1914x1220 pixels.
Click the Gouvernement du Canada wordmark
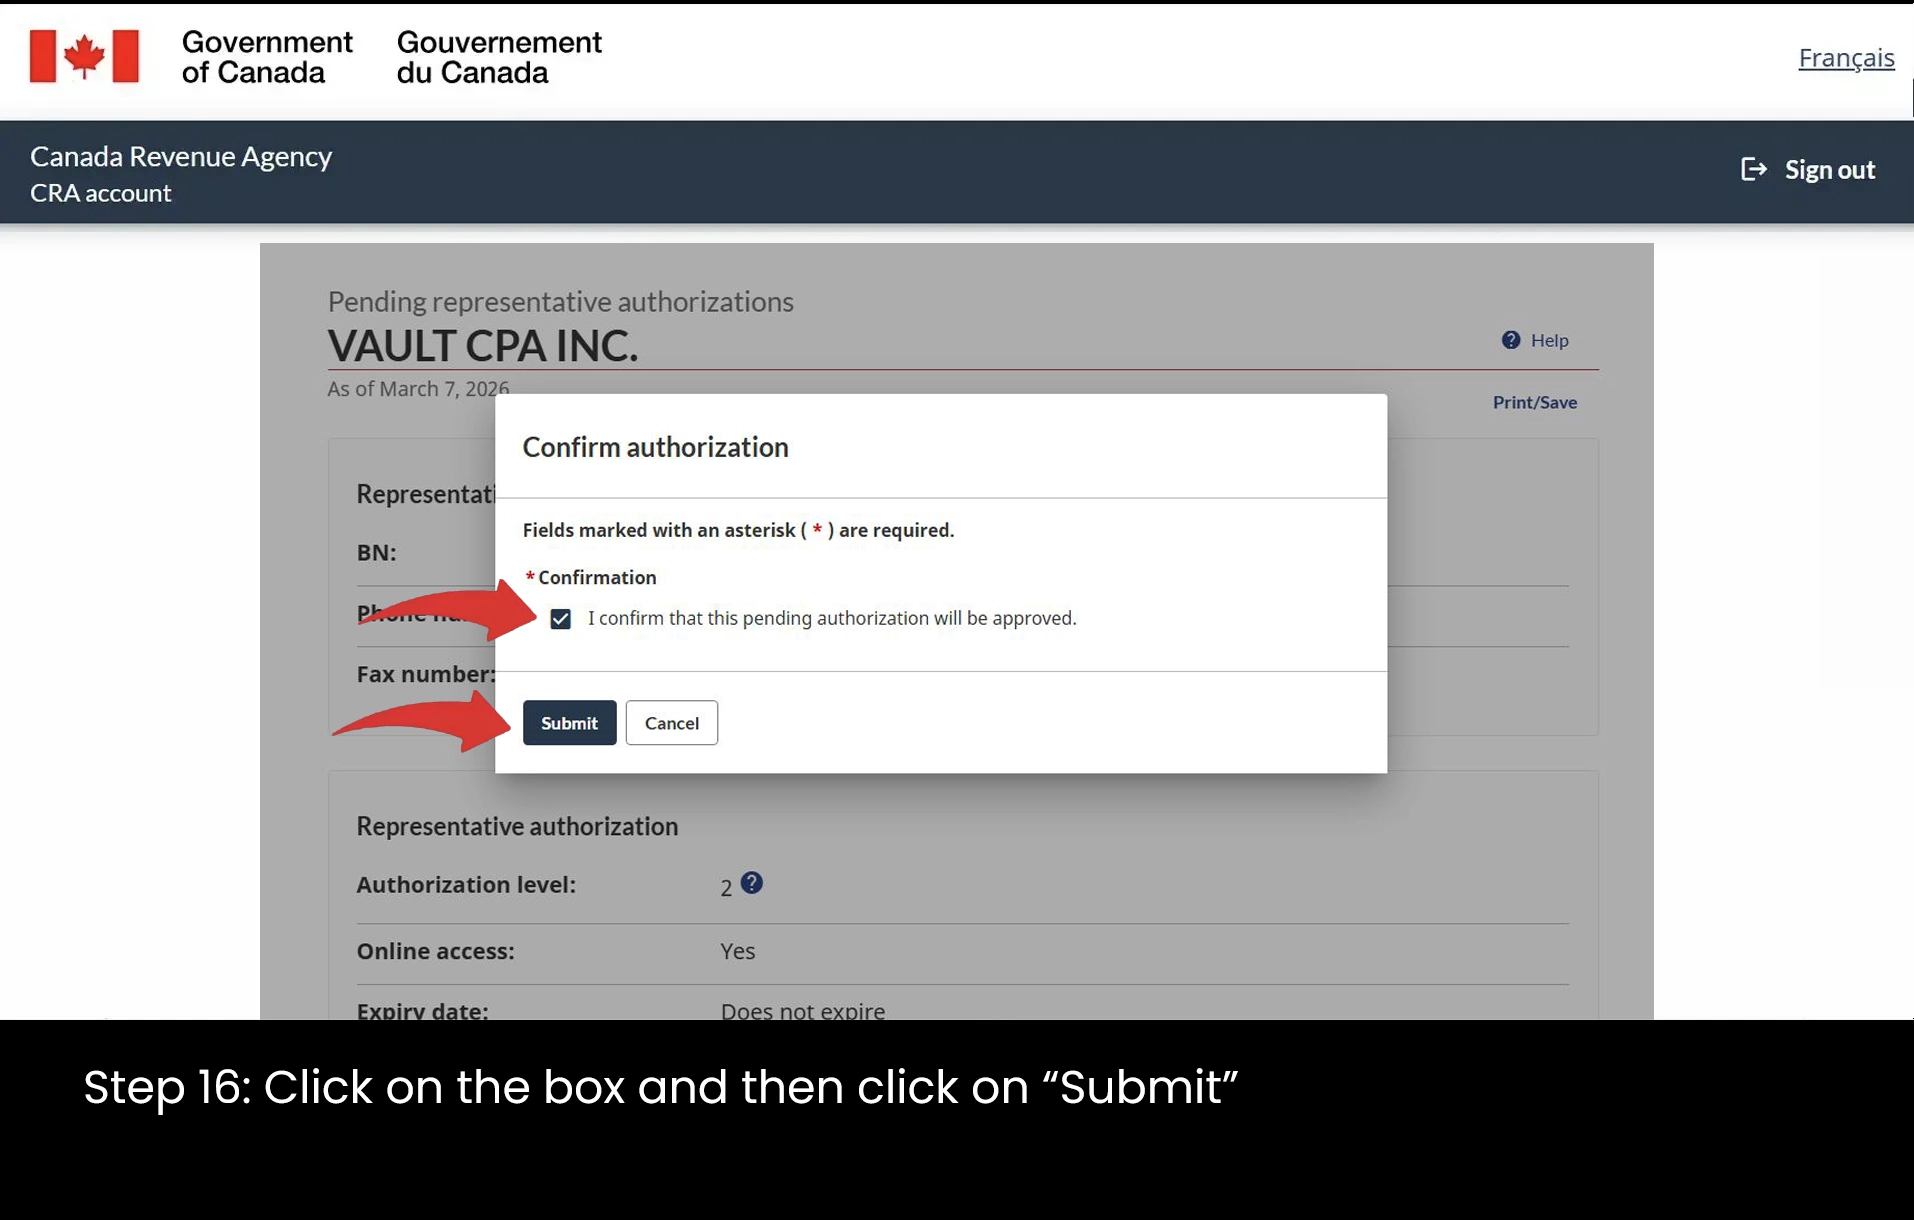[x=499, y=57]
